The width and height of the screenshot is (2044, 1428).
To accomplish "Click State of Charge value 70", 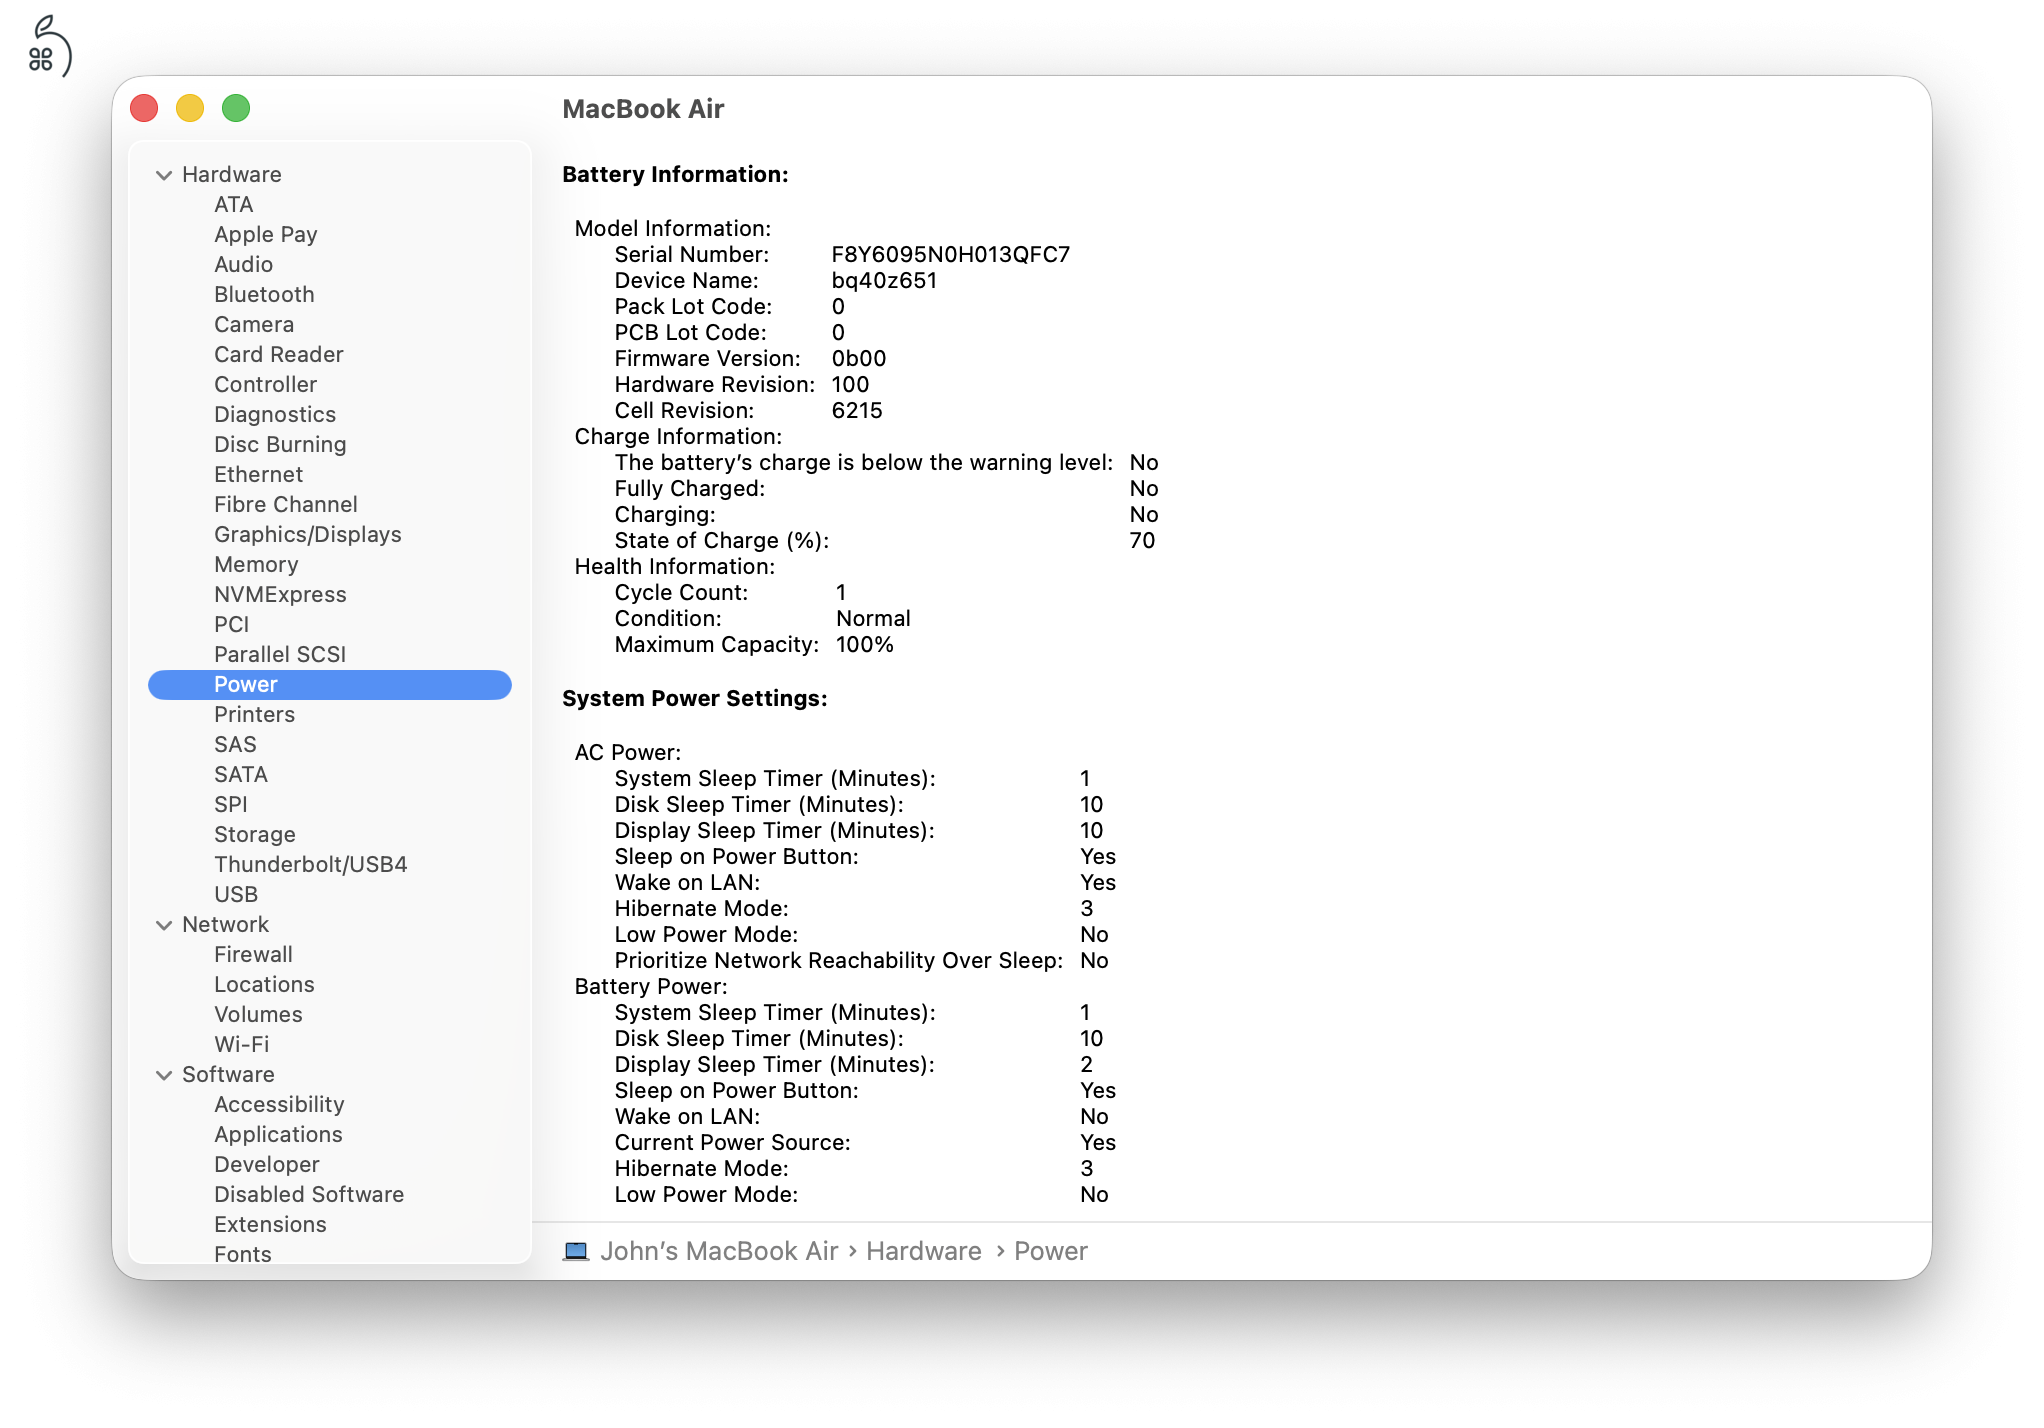I will pyautogui.click(x=1142, y=540).
